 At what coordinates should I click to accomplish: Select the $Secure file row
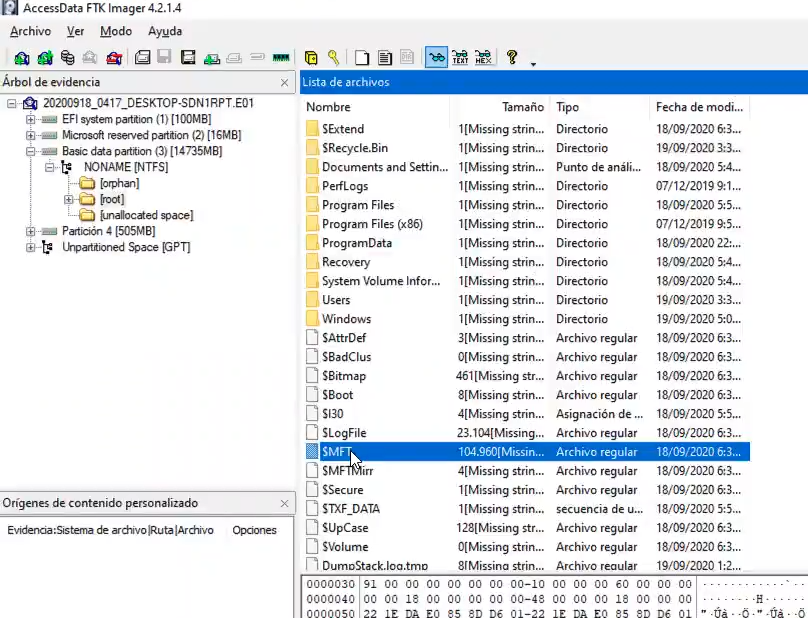526,490
